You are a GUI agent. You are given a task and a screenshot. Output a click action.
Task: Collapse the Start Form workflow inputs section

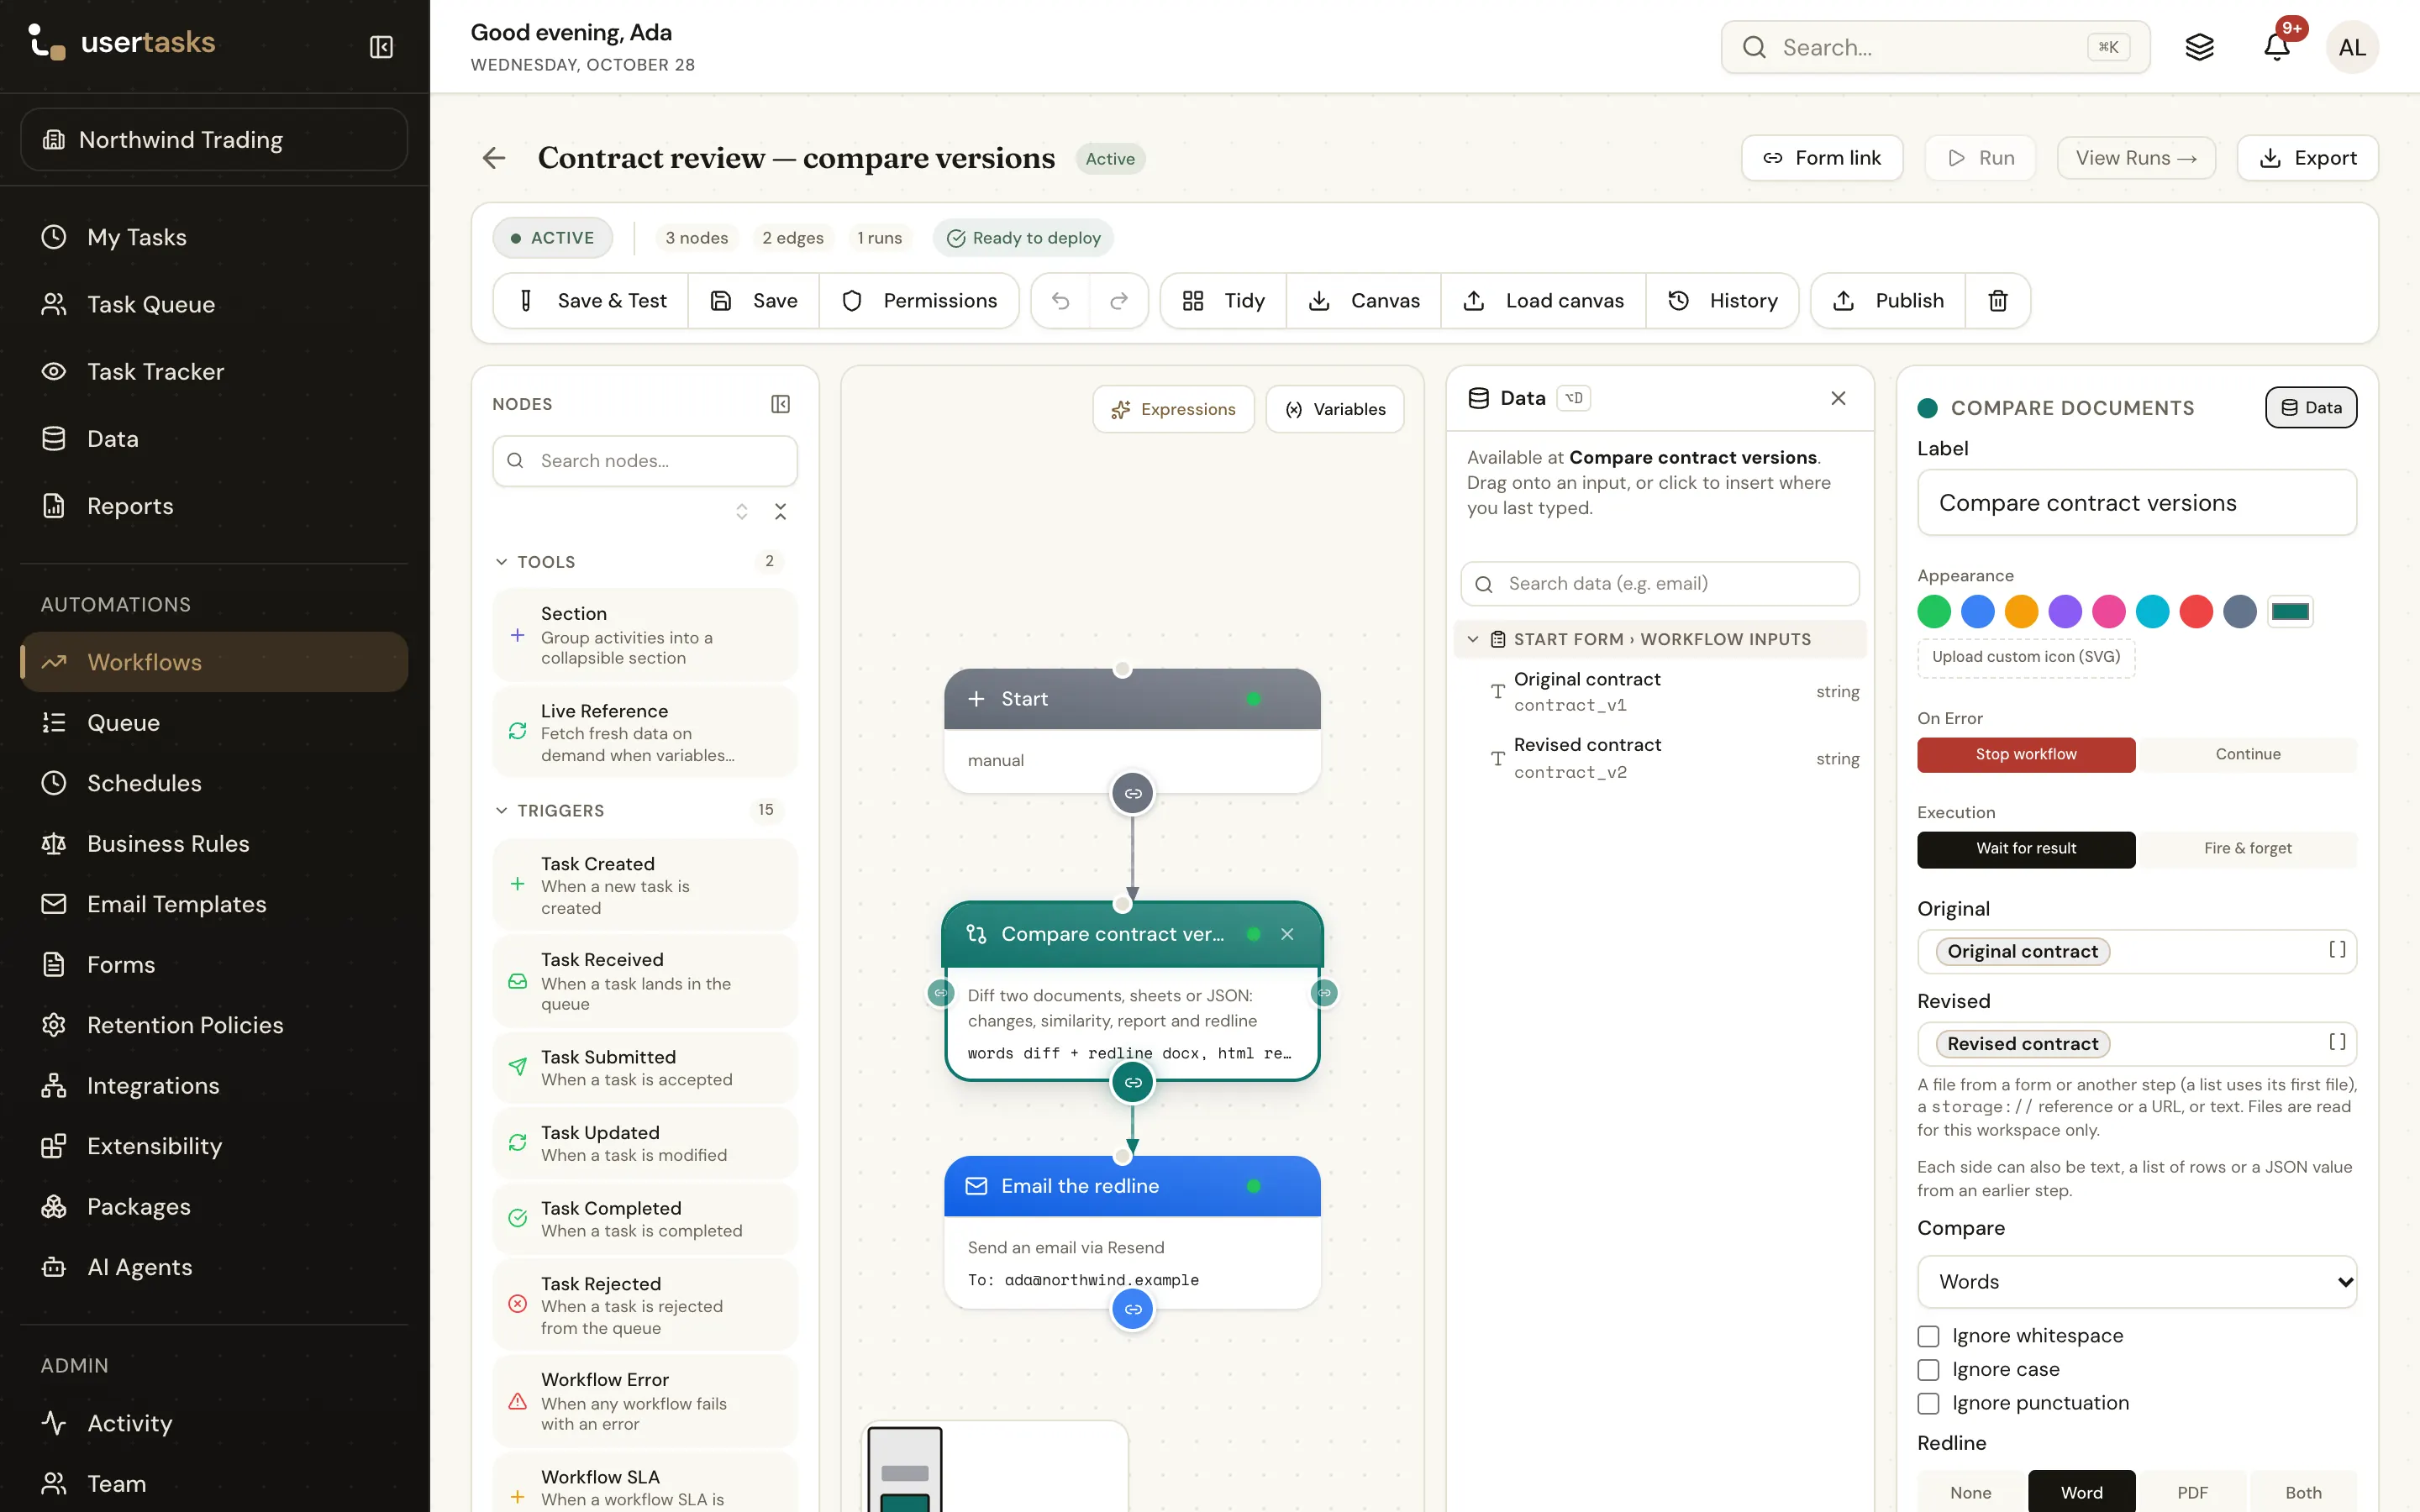point(1473,639)
